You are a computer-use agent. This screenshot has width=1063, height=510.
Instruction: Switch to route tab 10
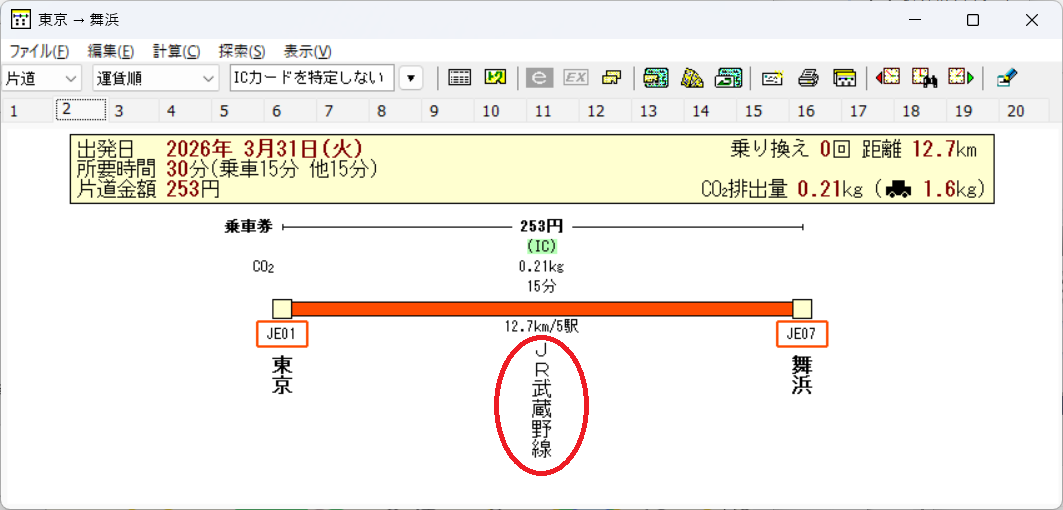(500, 111)
